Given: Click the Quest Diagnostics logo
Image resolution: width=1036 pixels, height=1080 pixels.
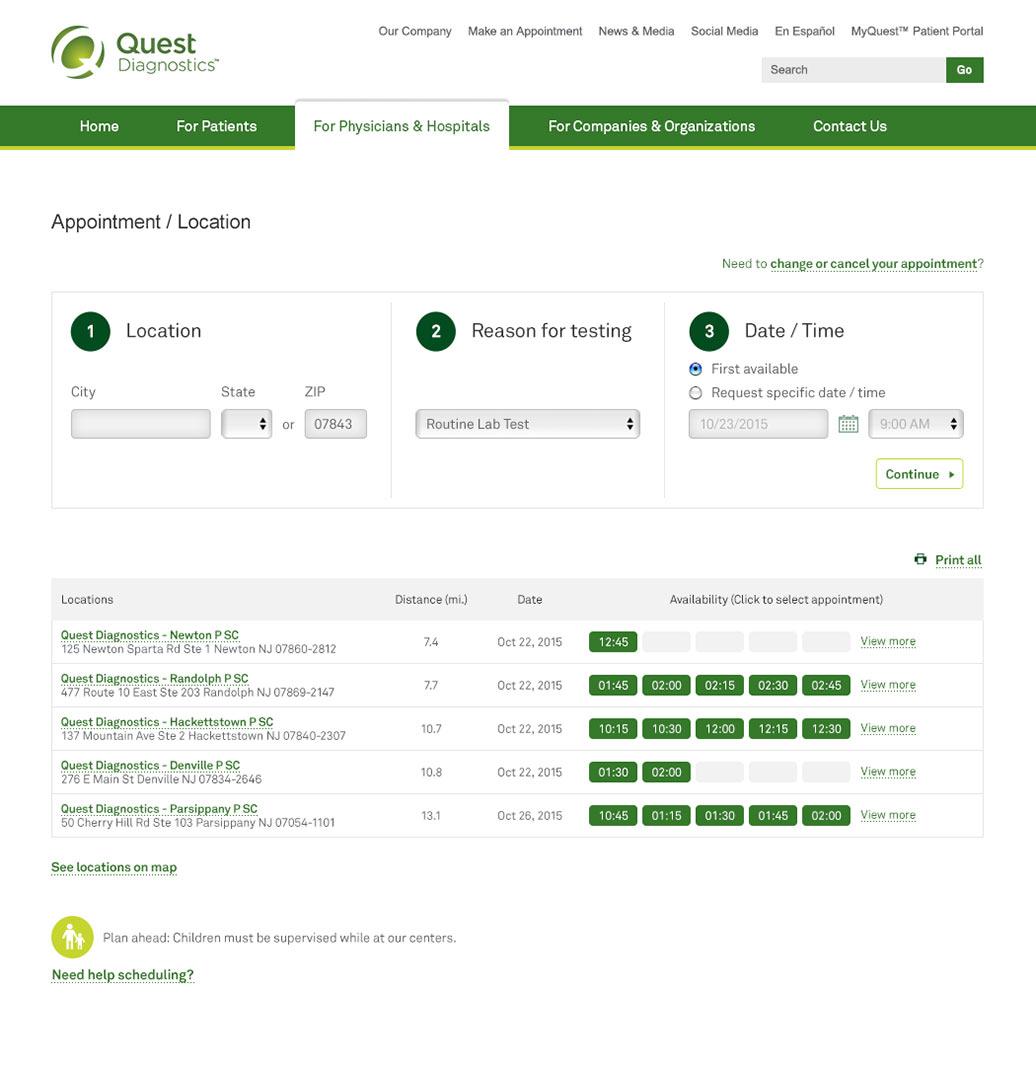Looking at the screenshot, I should 135,52.
